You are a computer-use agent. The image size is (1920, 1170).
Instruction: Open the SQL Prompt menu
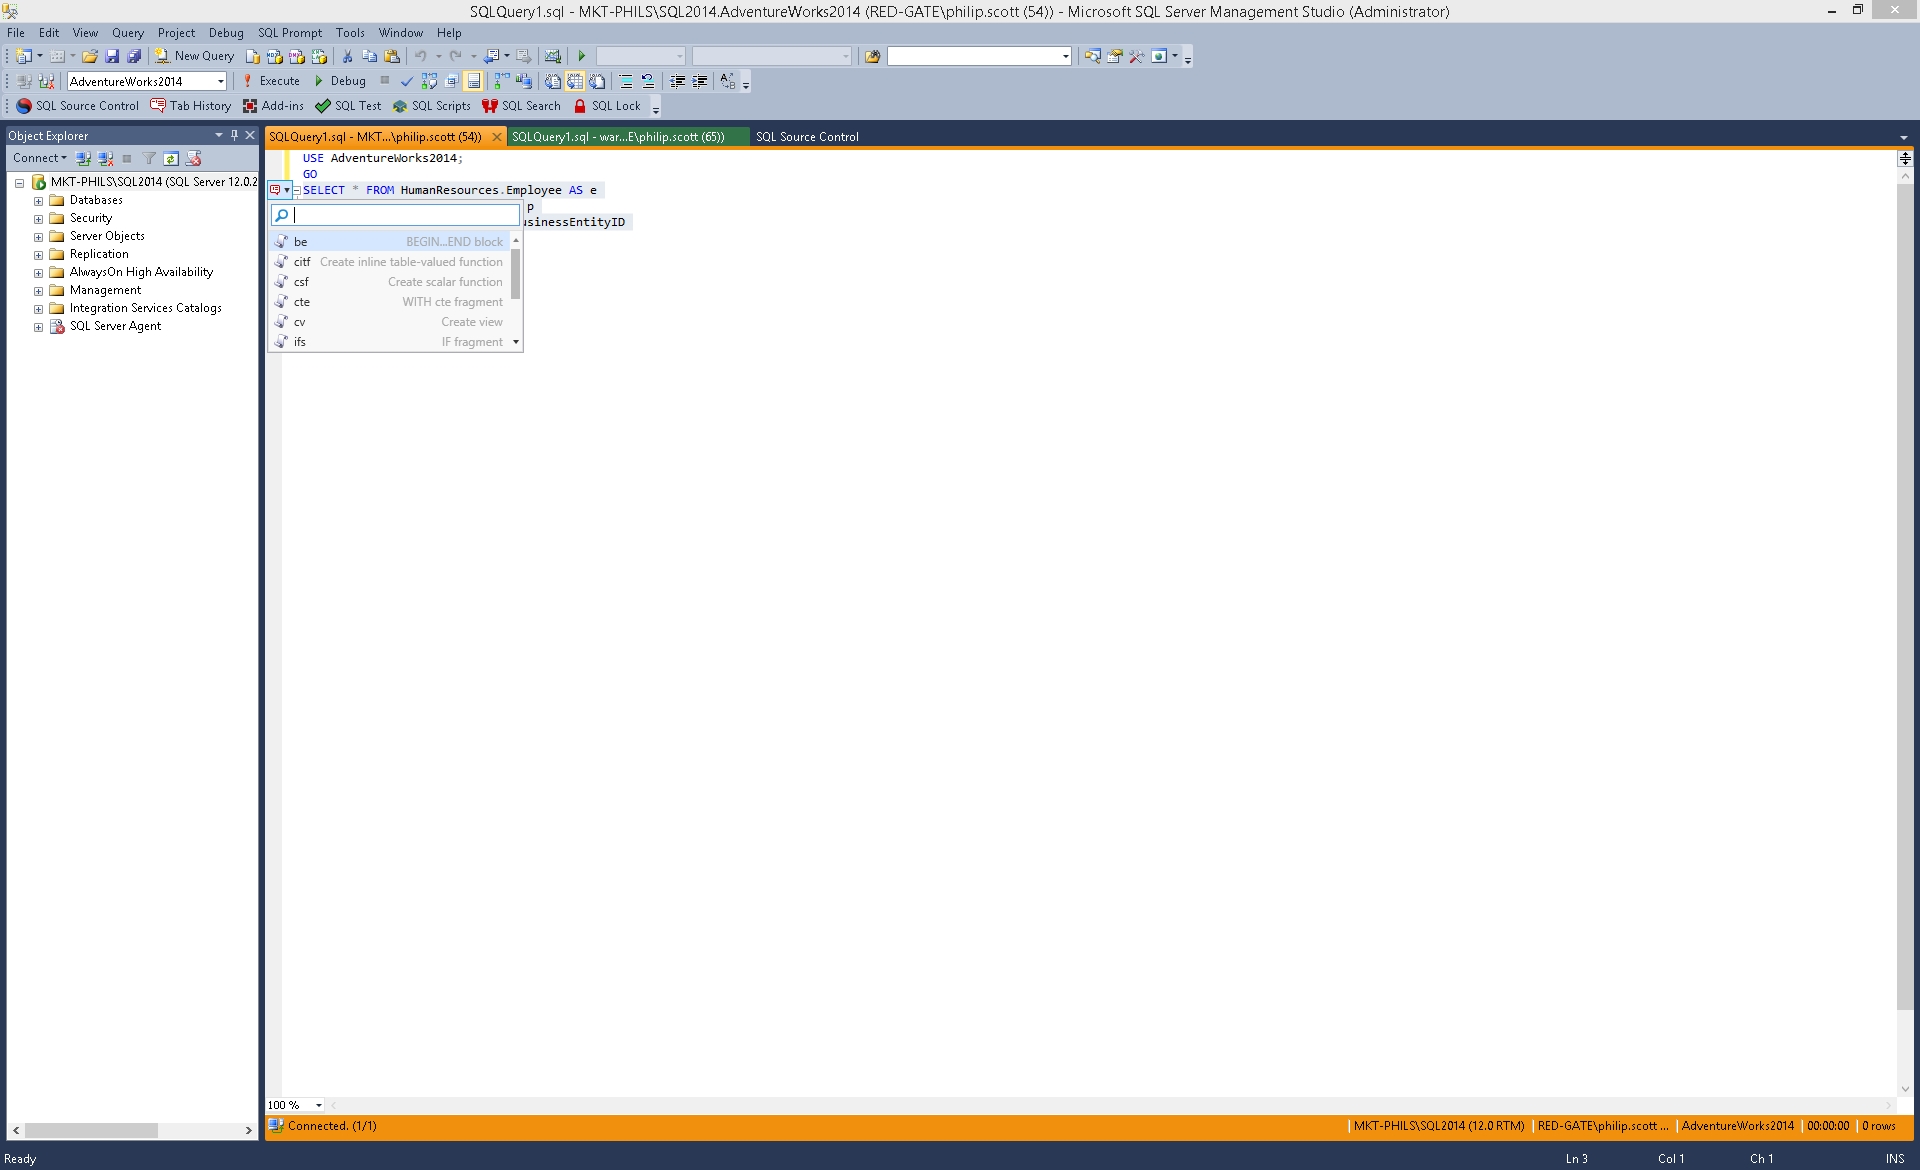(290, 33)
